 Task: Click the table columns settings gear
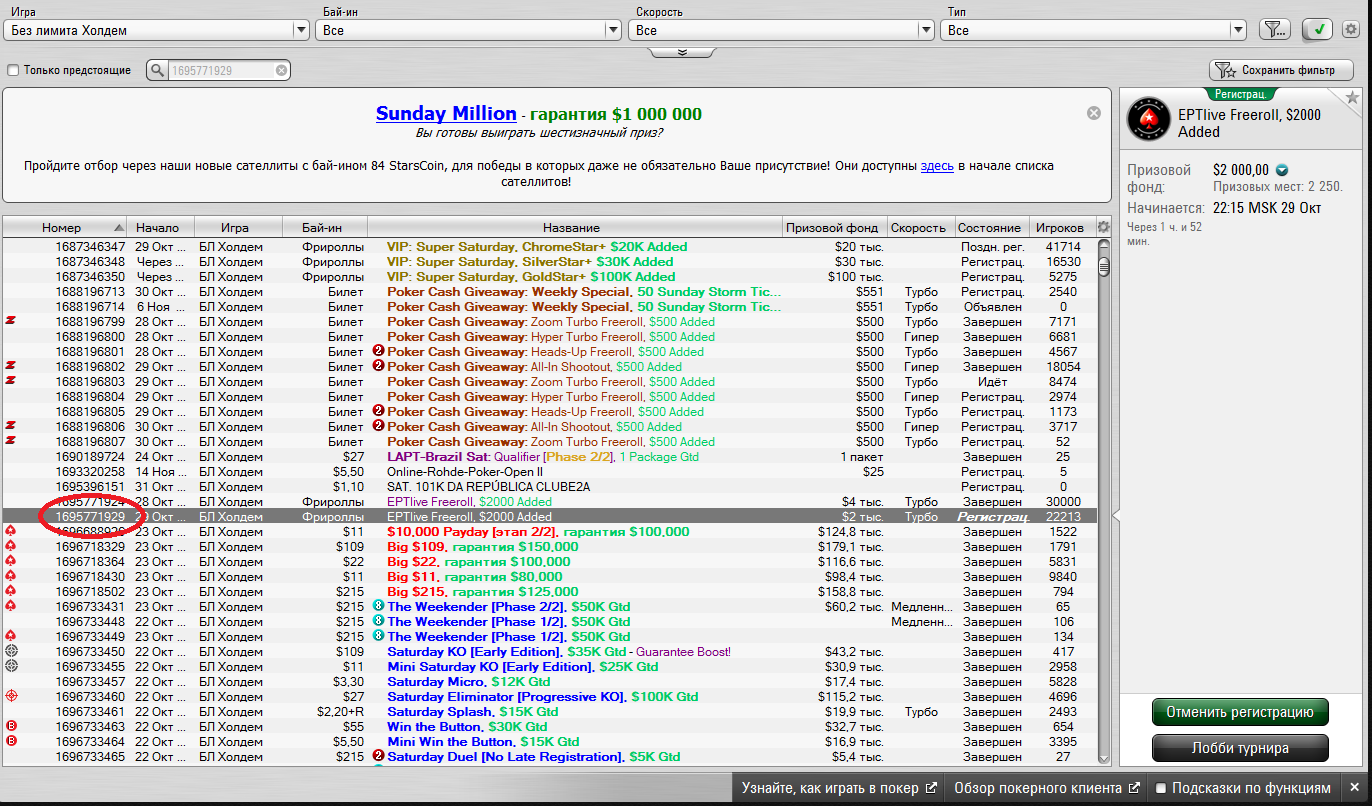(1103, 227)
